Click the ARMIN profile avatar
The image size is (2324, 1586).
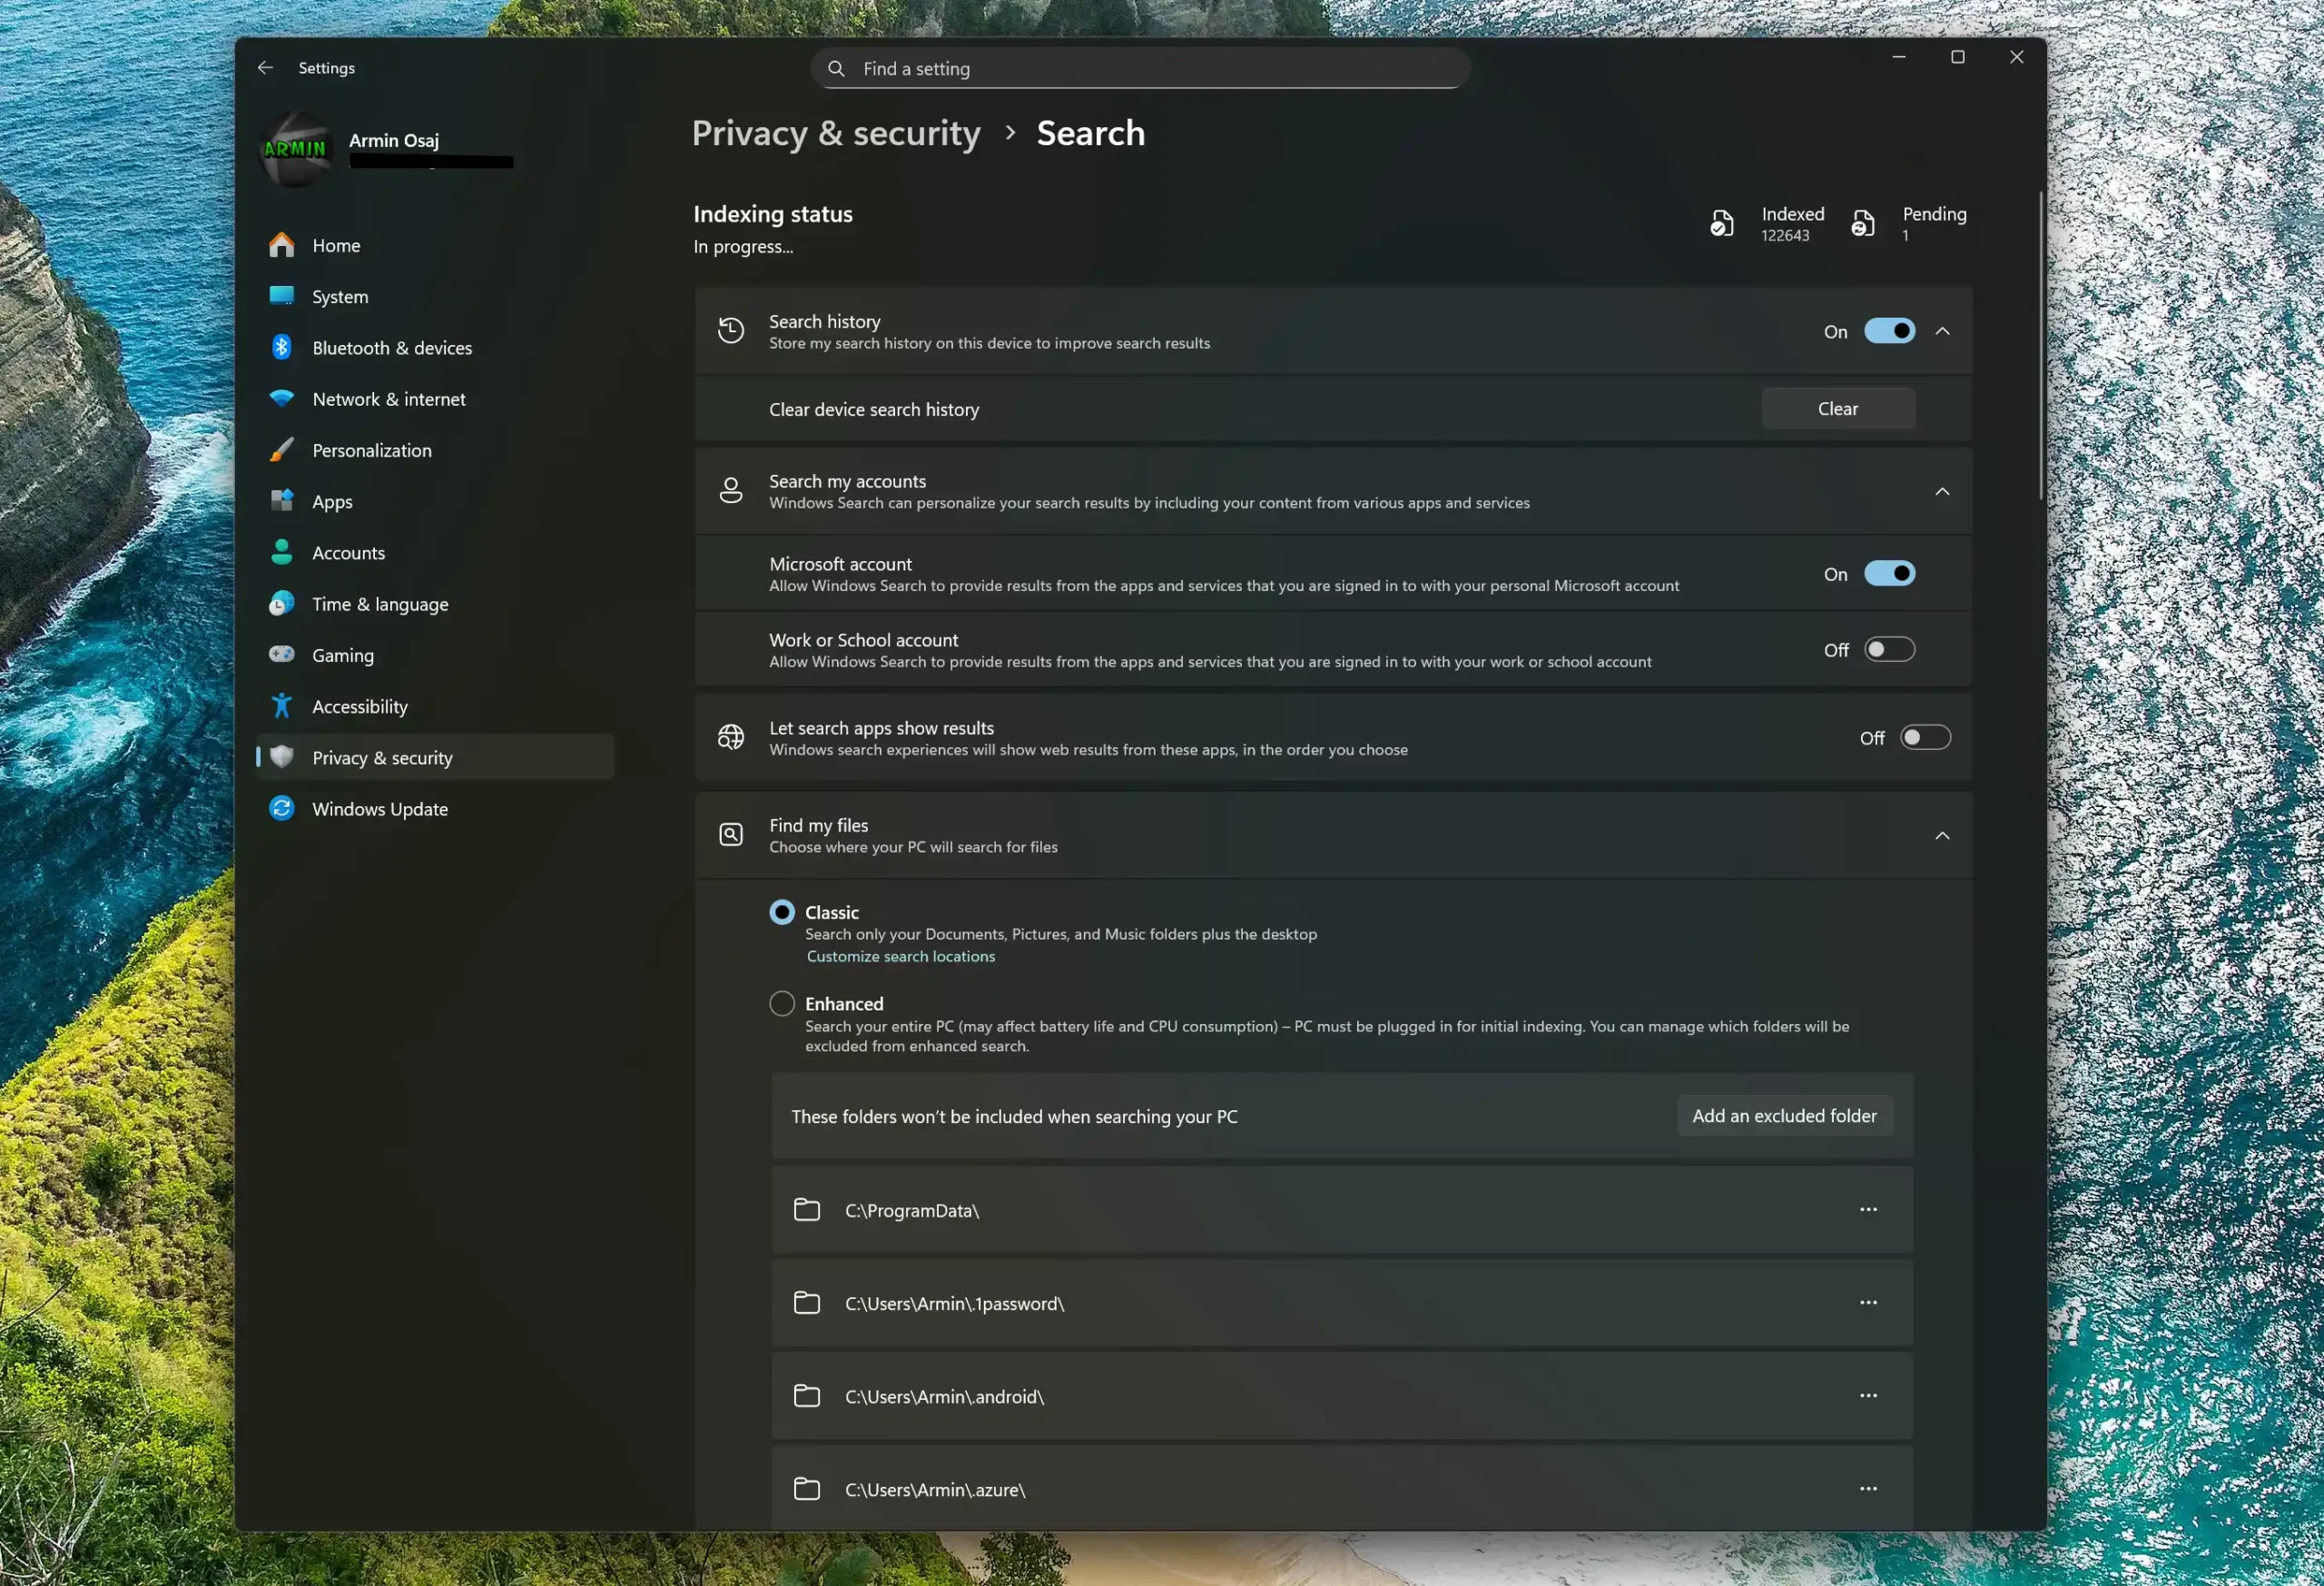point(295,149)
